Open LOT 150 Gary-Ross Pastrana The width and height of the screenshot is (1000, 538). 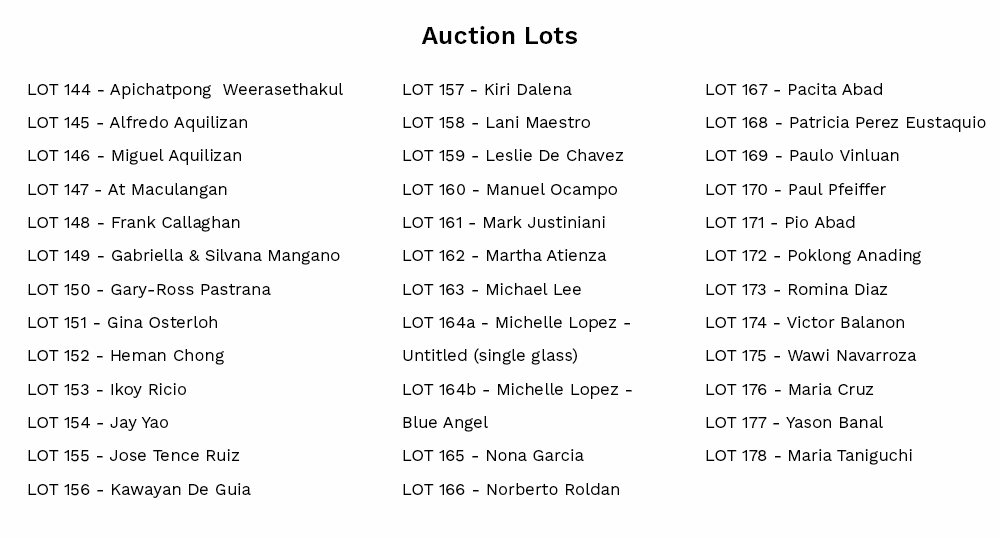click(149, 290)
